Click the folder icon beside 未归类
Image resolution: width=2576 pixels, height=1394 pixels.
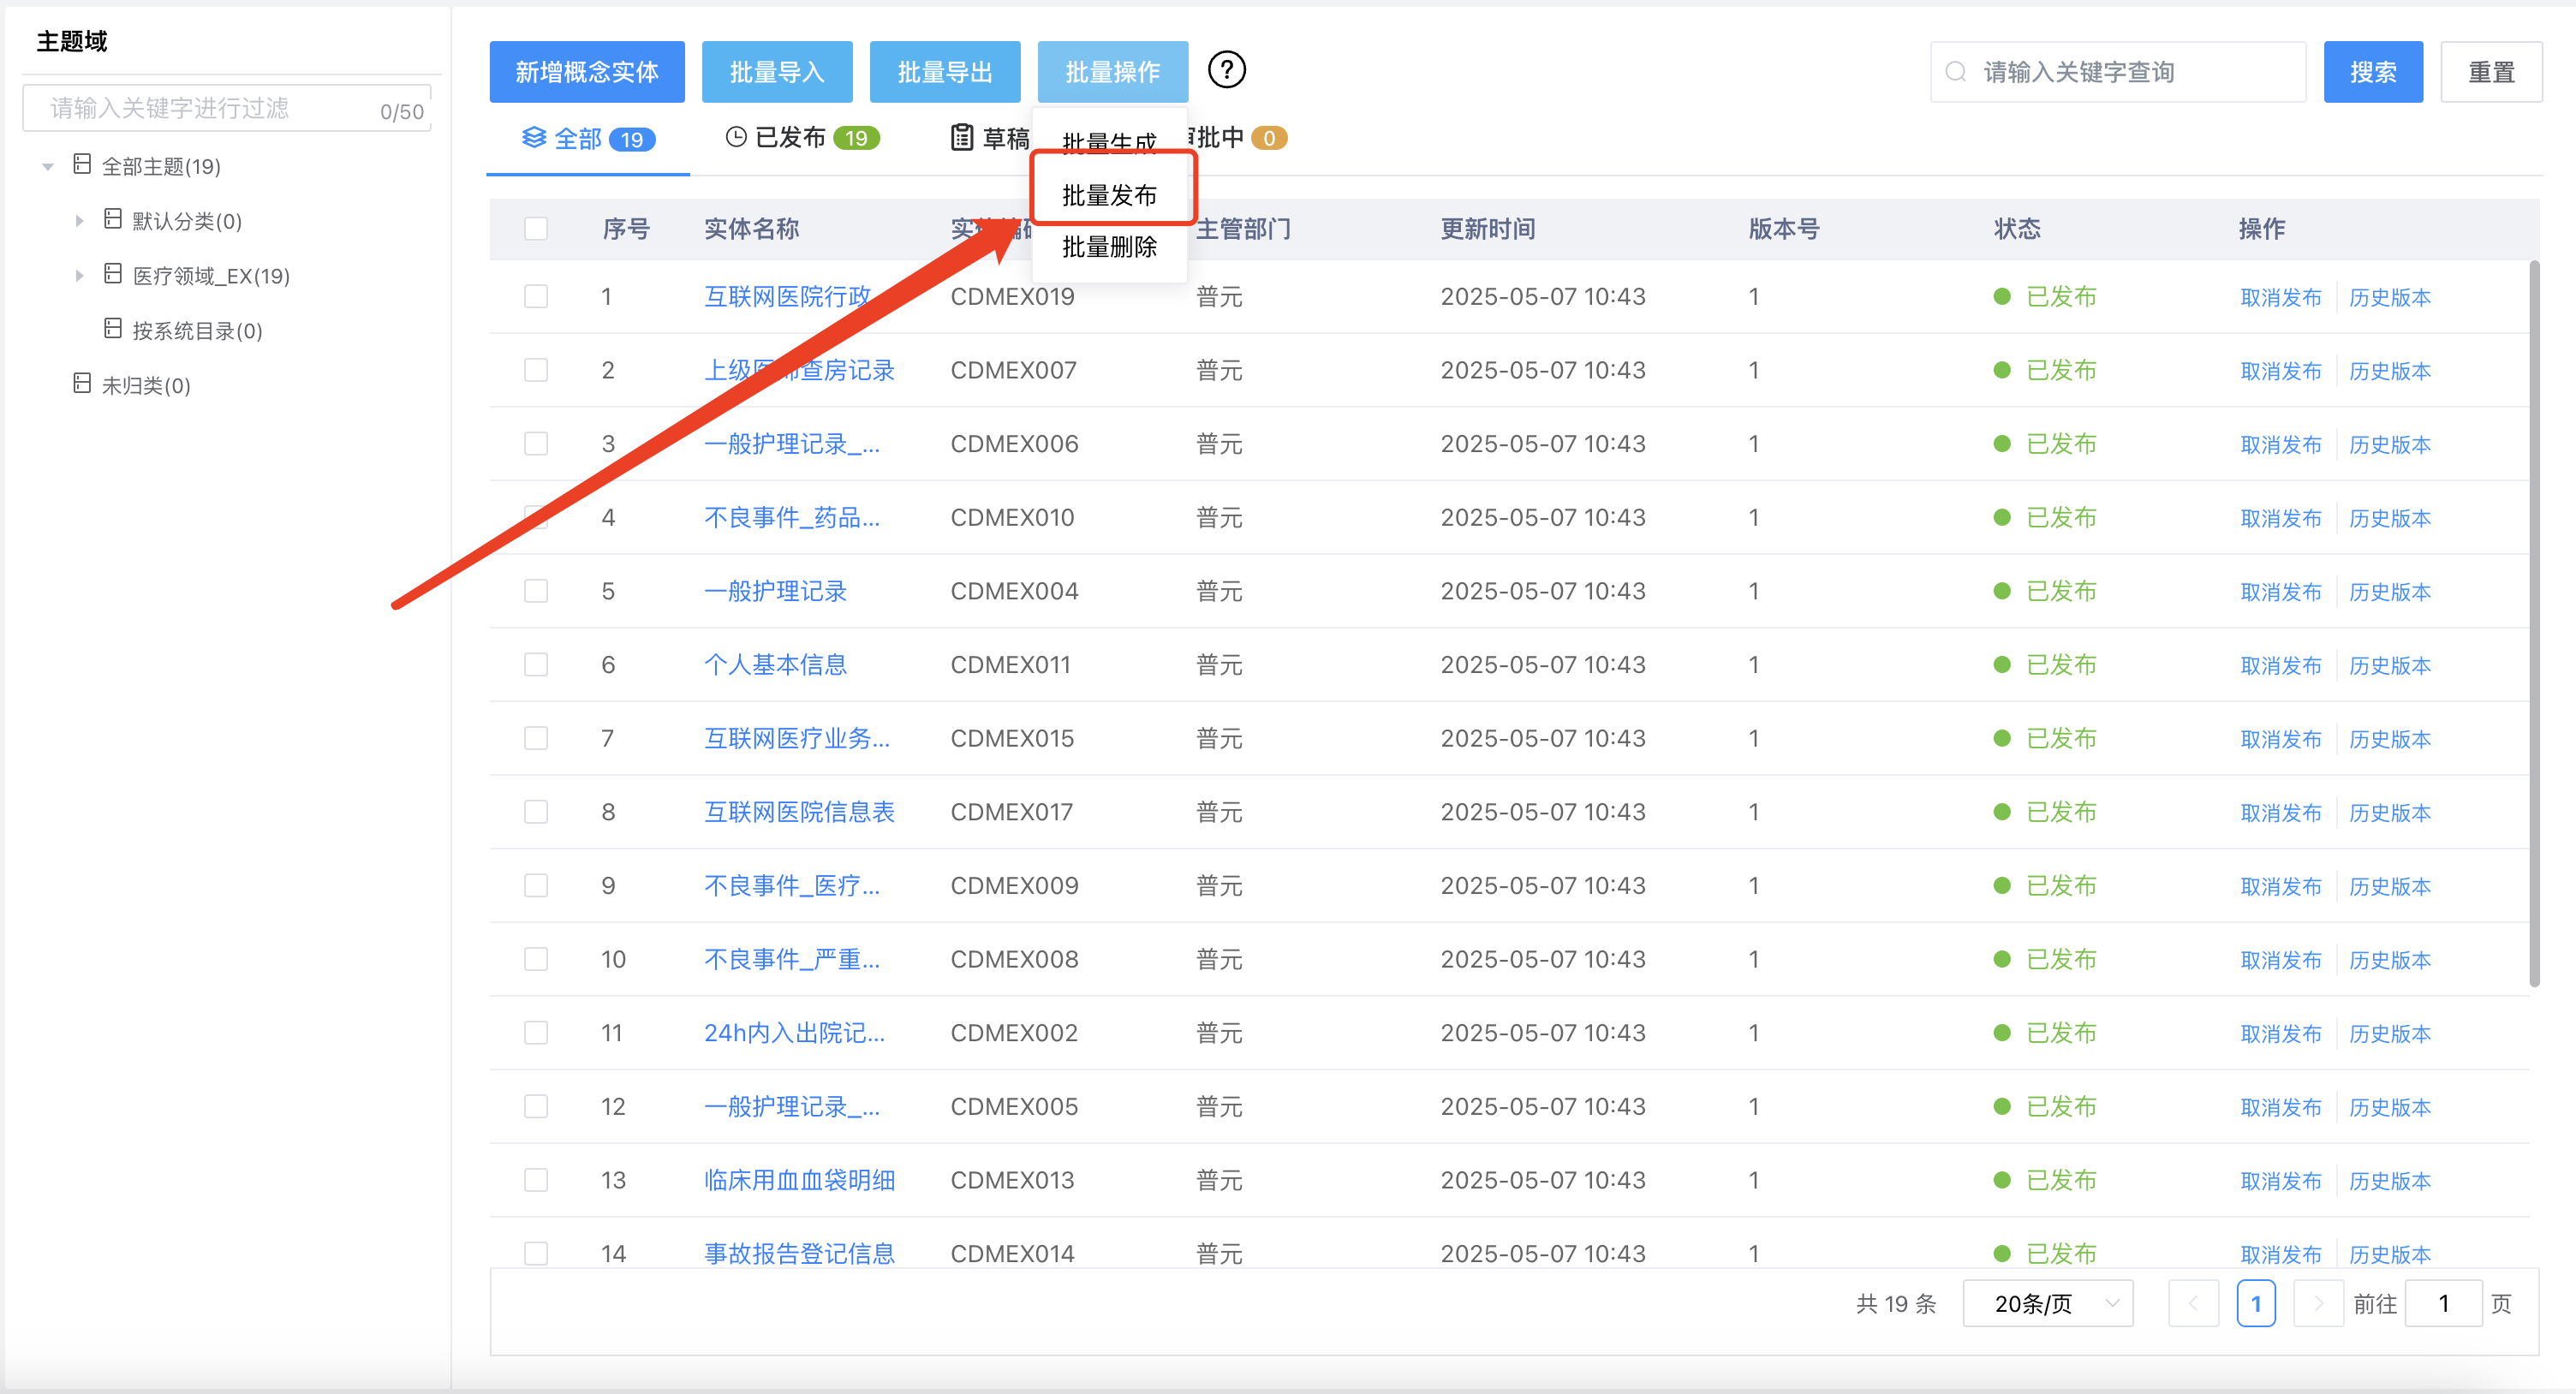click(x=82, y=384)
